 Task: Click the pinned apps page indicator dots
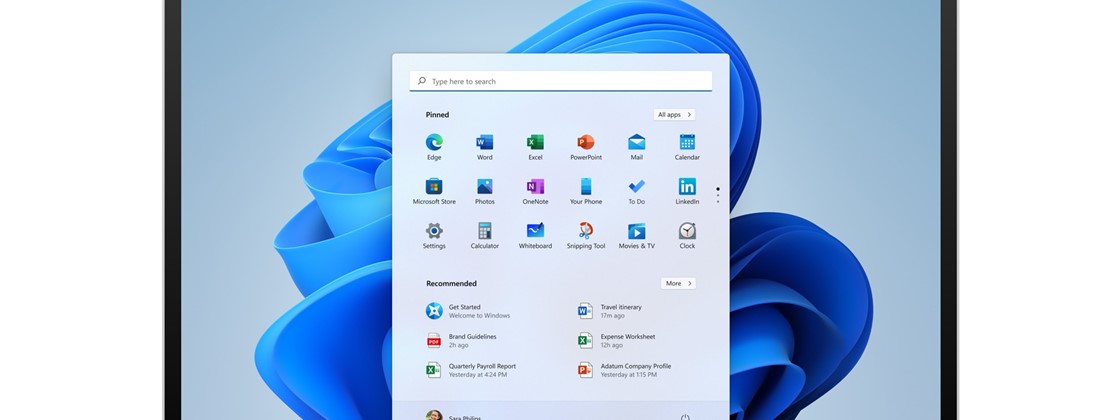click(x=718, y=196)
